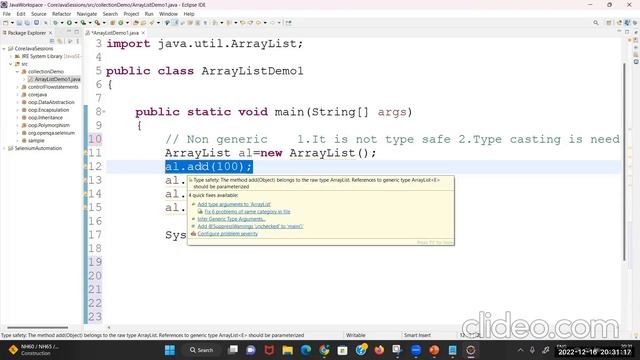The width and height of the screenshot is (640, 360).
Task: Click the editor vertical scrollbar
Action: click(x=624, y=162)
